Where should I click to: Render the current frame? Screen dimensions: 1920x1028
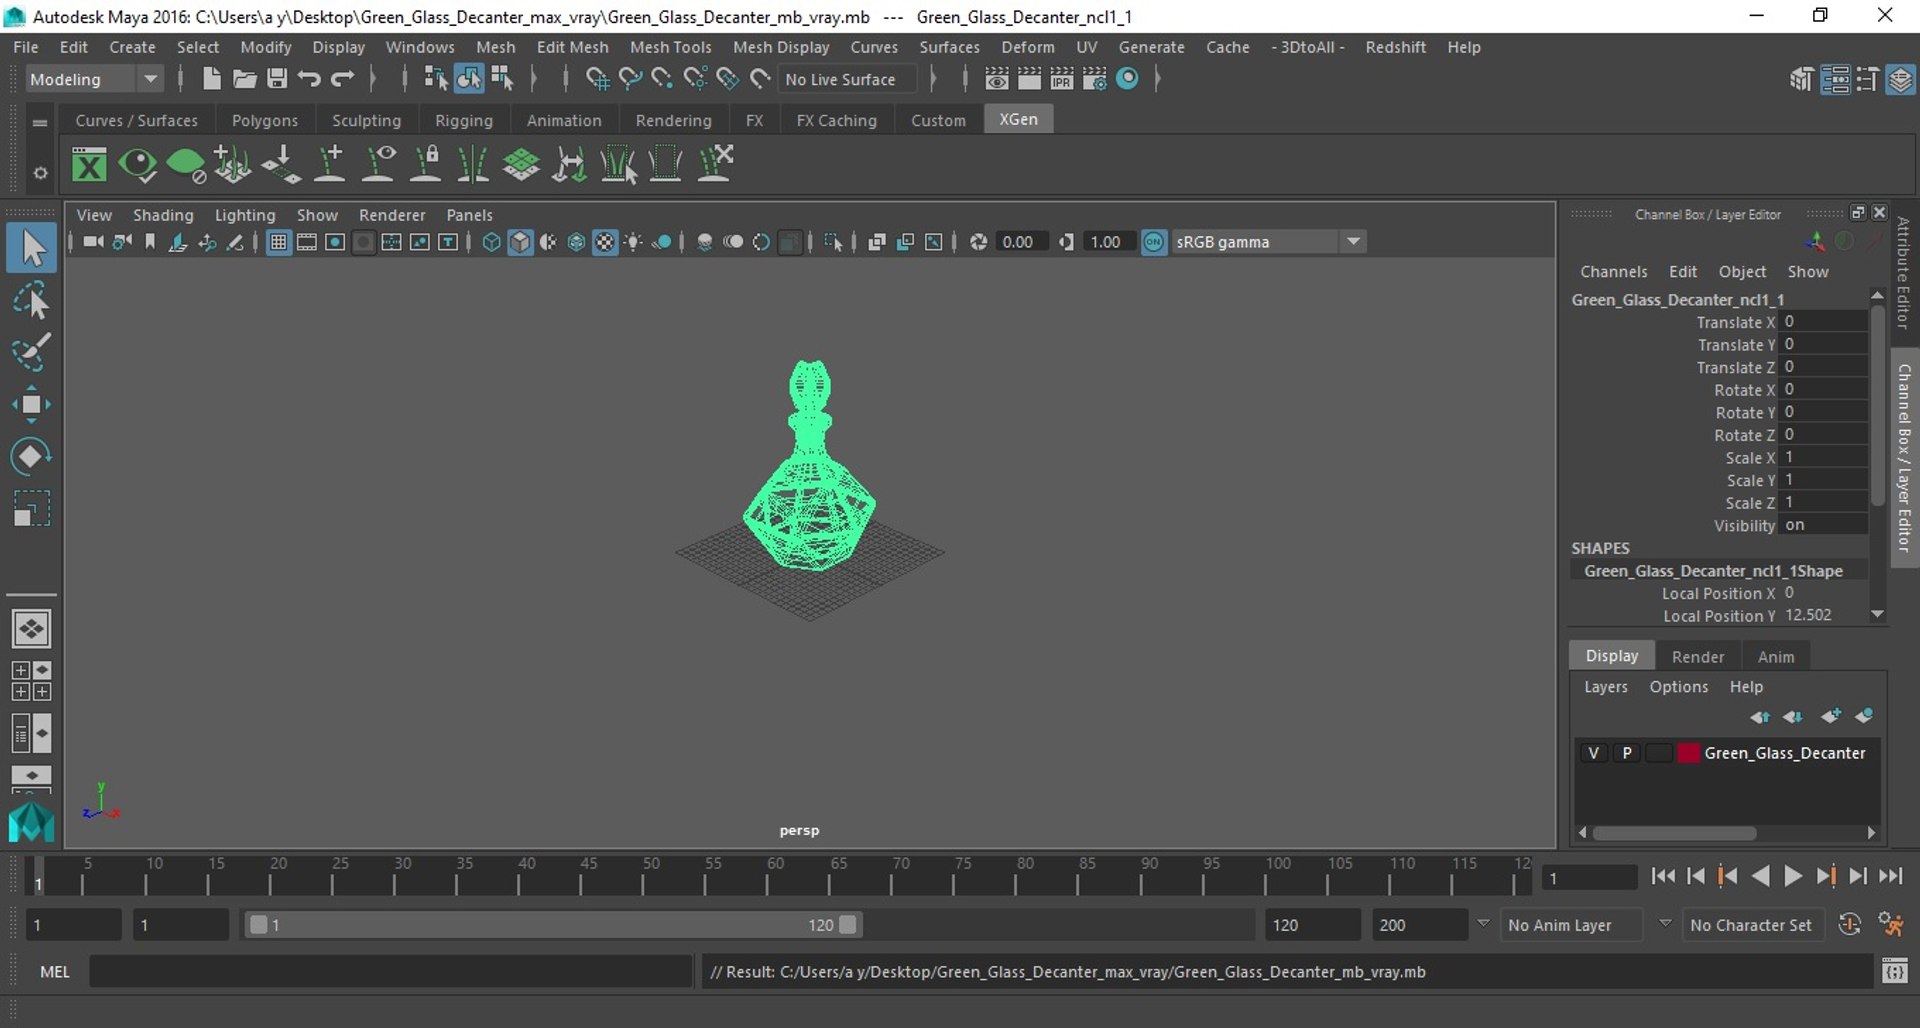click(x=1029, y=79)
